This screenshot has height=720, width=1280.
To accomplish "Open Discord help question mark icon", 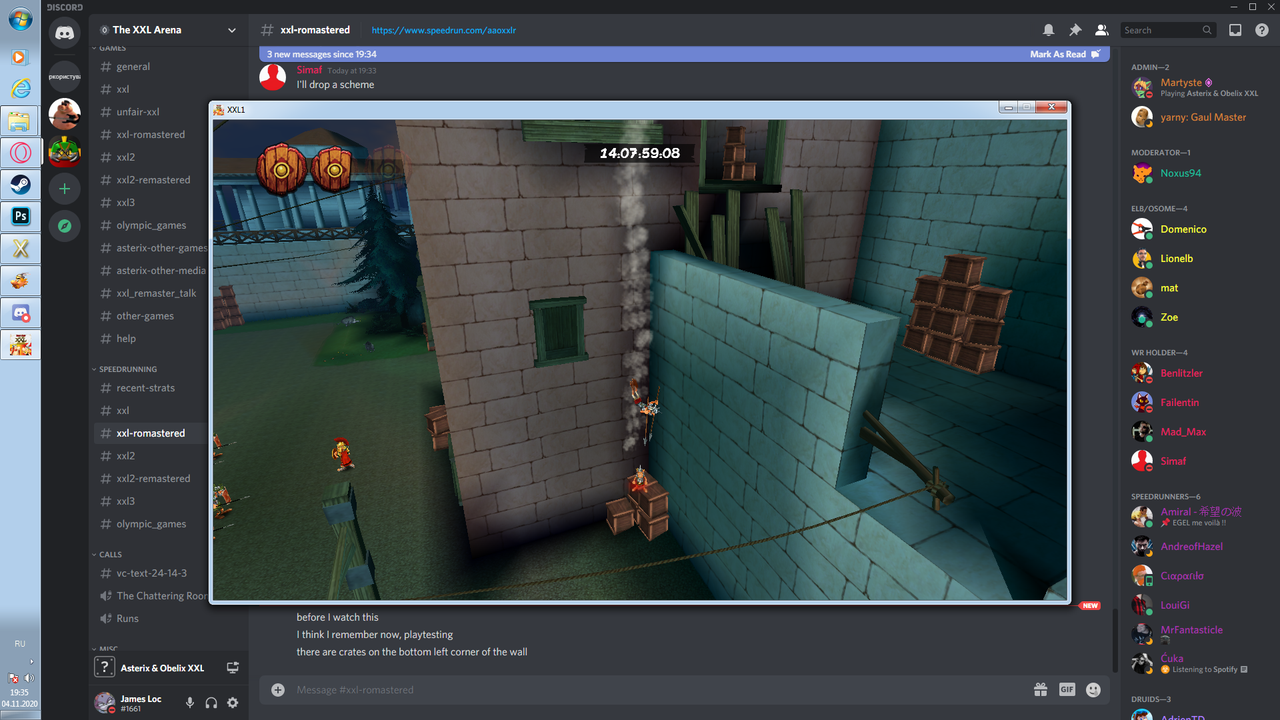I will pyautogui.click(x=1262, y=30).
